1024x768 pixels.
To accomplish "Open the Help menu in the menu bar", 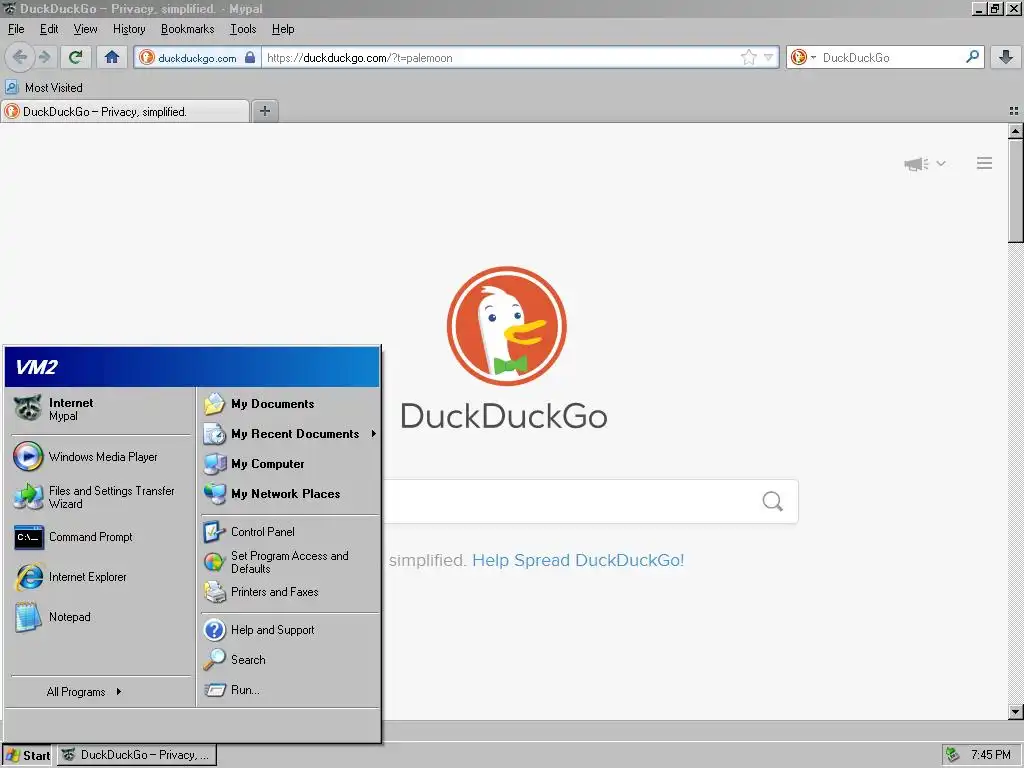I will pos(283,29).
